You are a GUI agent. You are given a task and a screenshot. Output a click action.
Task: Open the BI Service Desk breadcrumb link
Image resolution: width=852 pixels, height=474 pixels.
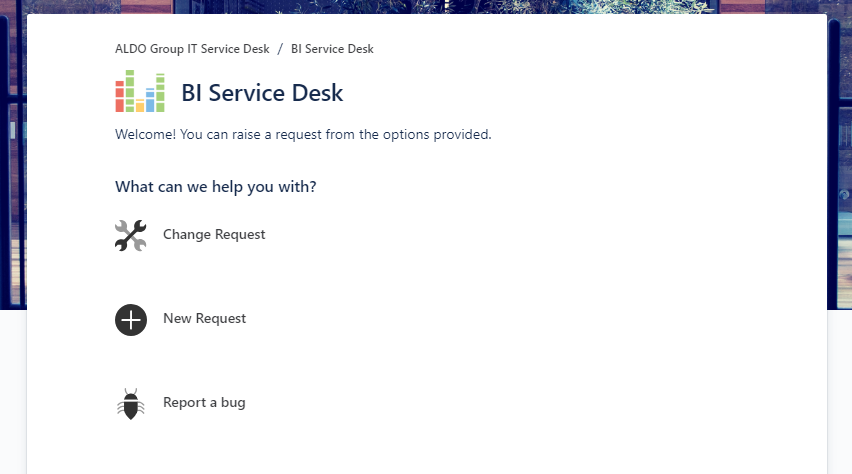tap(332, 49)
